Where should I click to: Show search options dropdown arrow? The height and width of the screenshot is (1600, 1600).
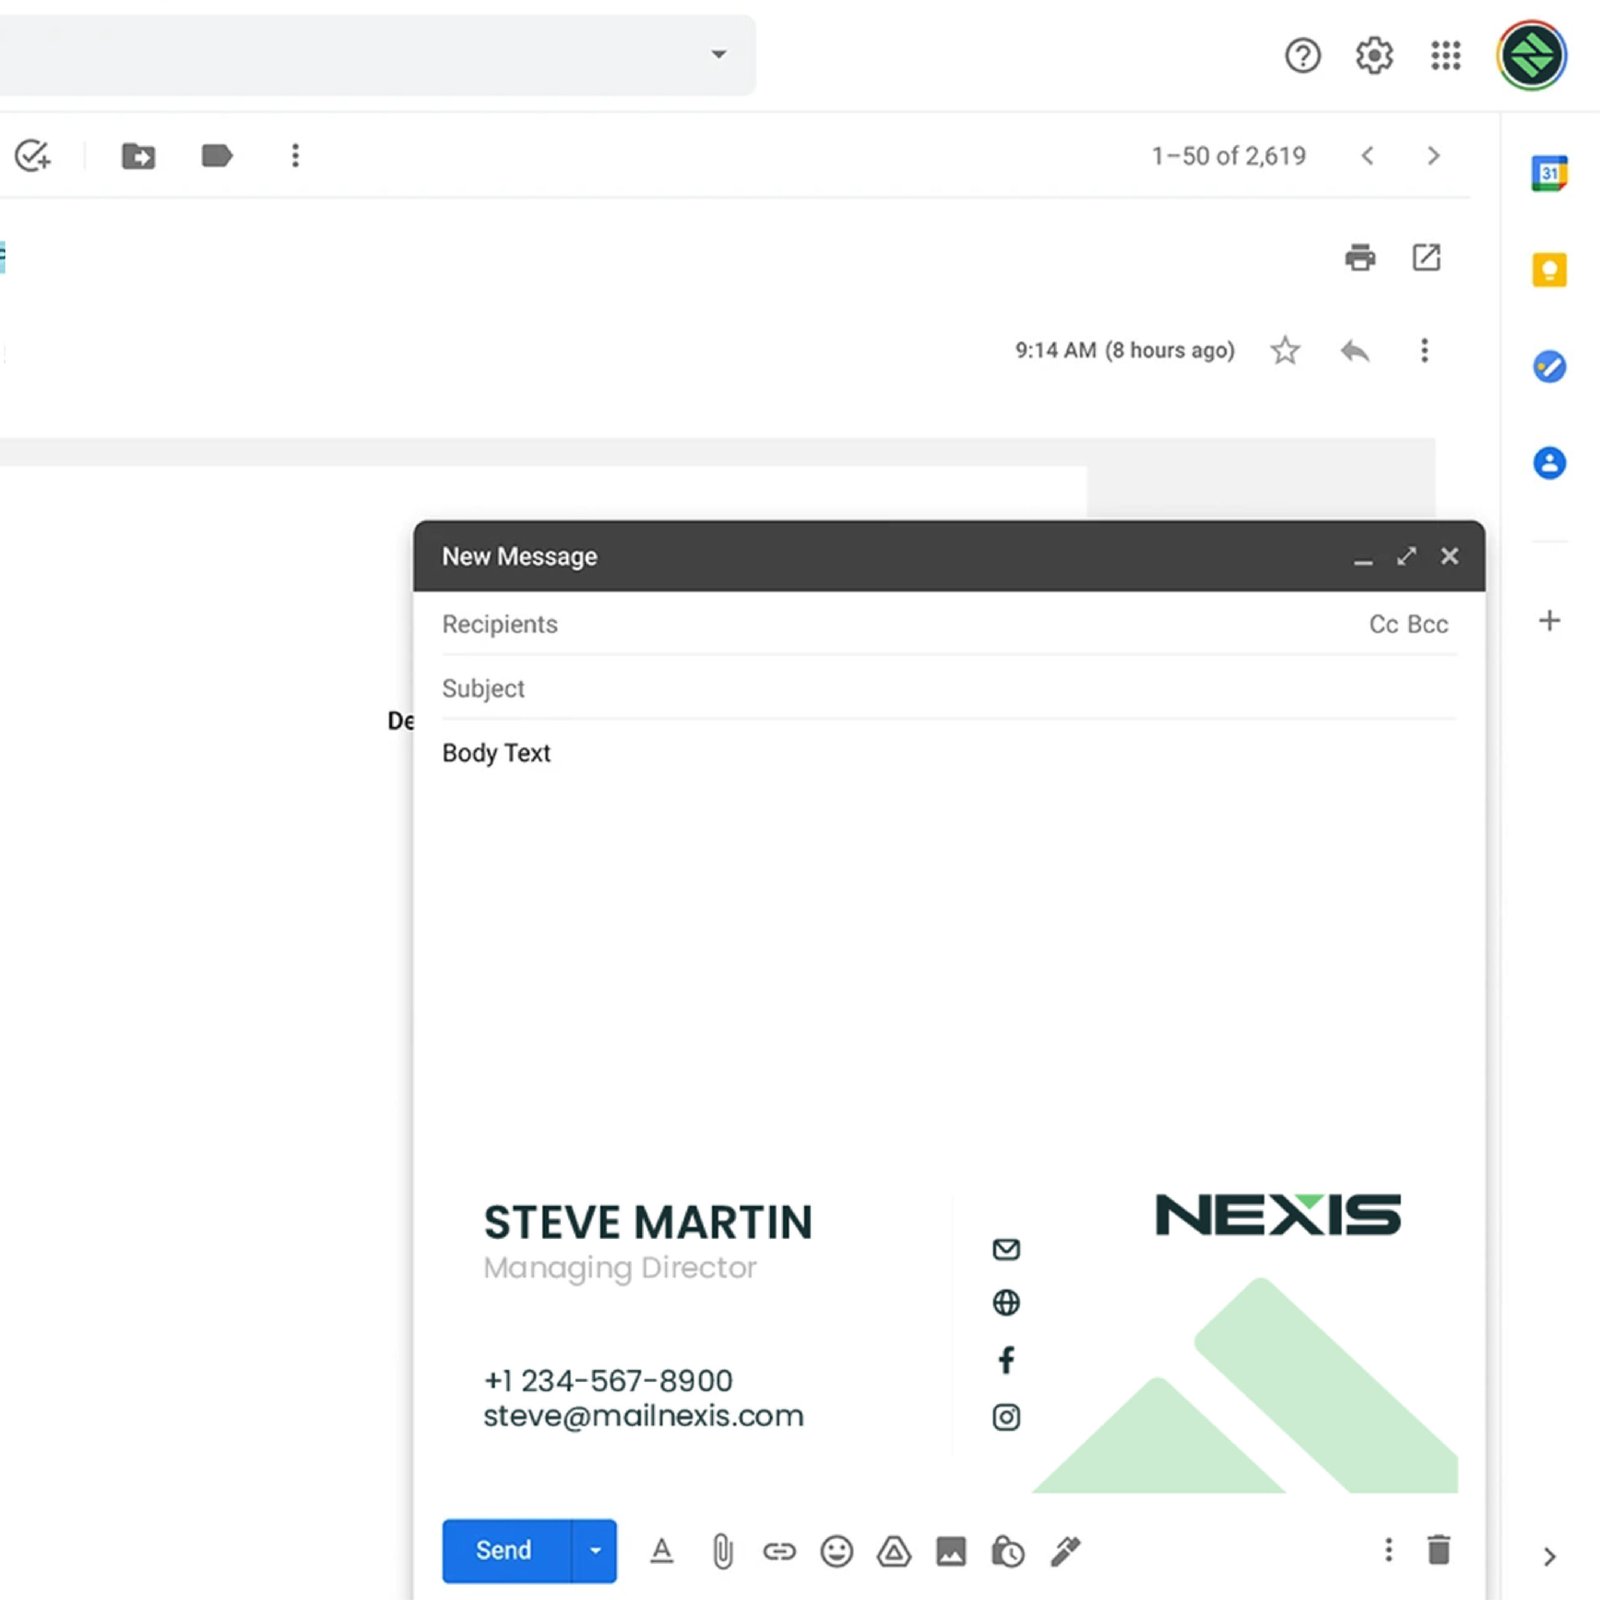pyautogui.click(x=718, y=54)
